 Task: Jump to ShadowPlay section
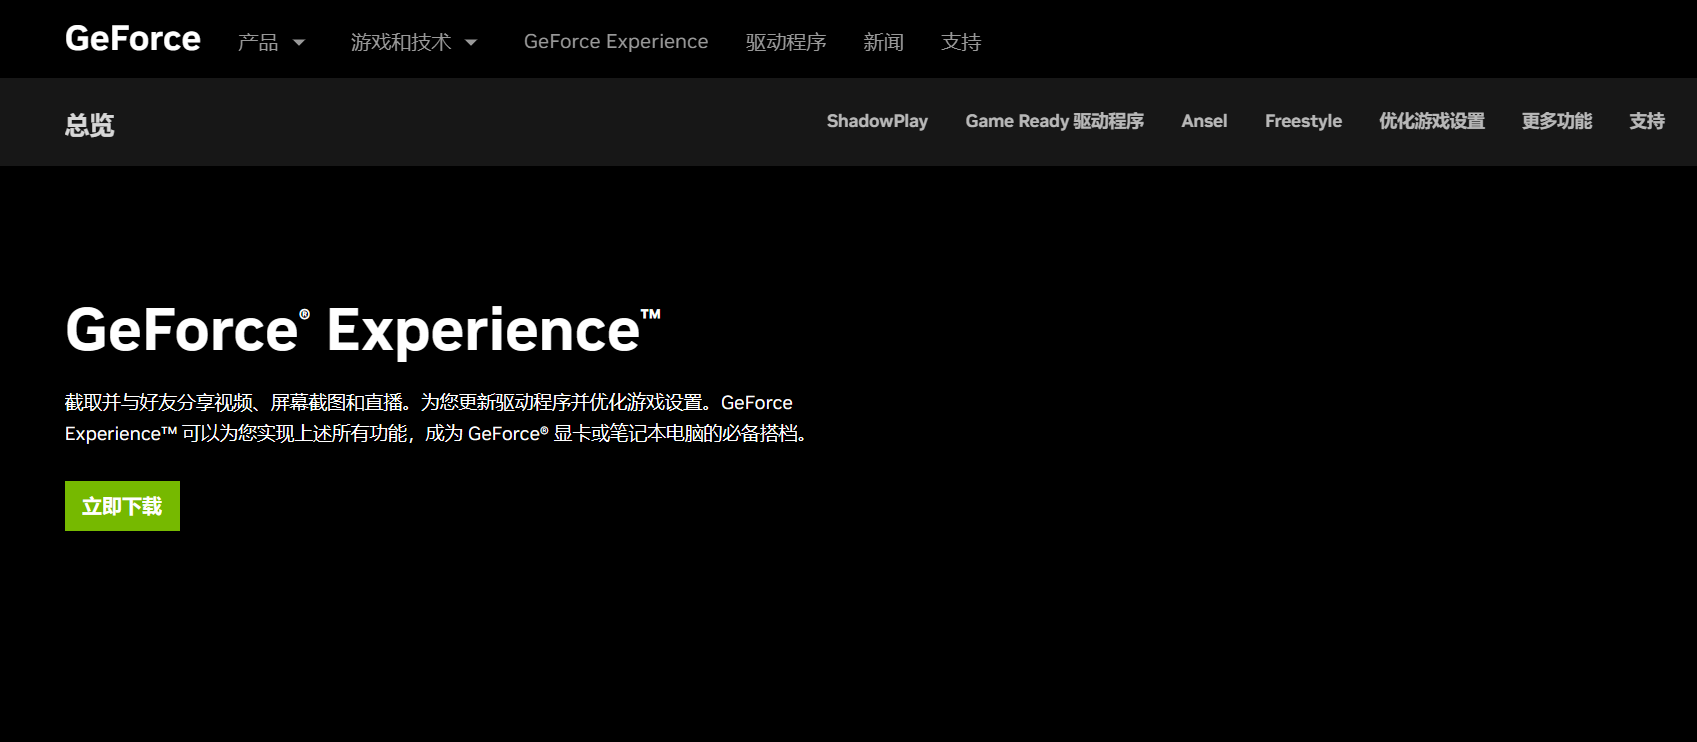pos(877,121)
